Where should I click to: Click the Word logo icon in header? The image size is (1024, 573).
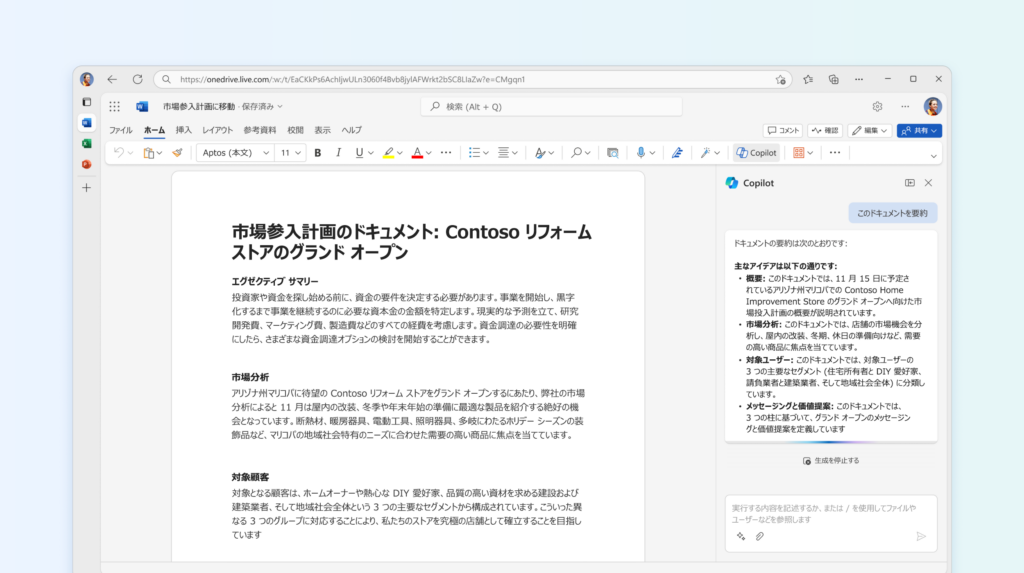pos(142,106)
